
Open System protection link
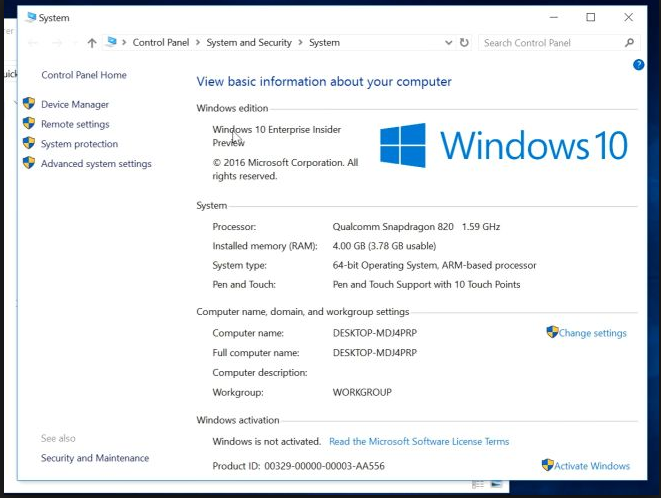pos(79,144)
